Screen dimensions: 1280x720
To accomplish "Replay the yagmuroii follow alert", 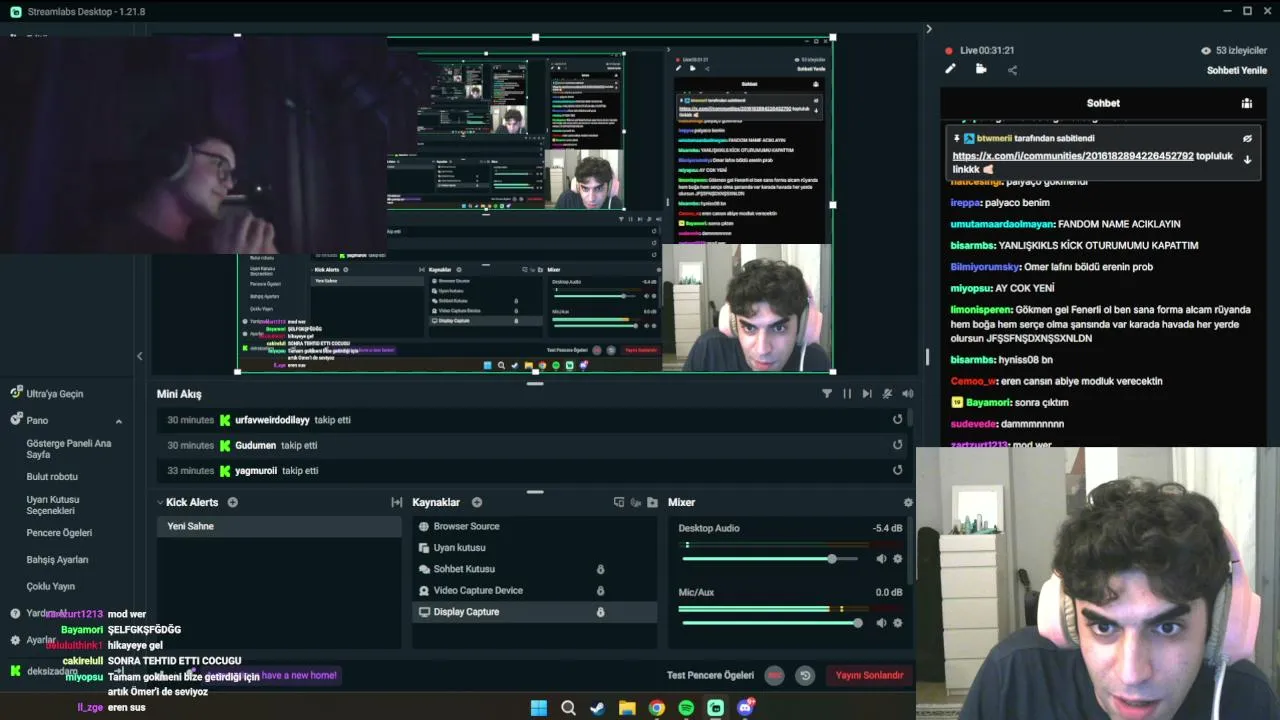I will 898,470.
